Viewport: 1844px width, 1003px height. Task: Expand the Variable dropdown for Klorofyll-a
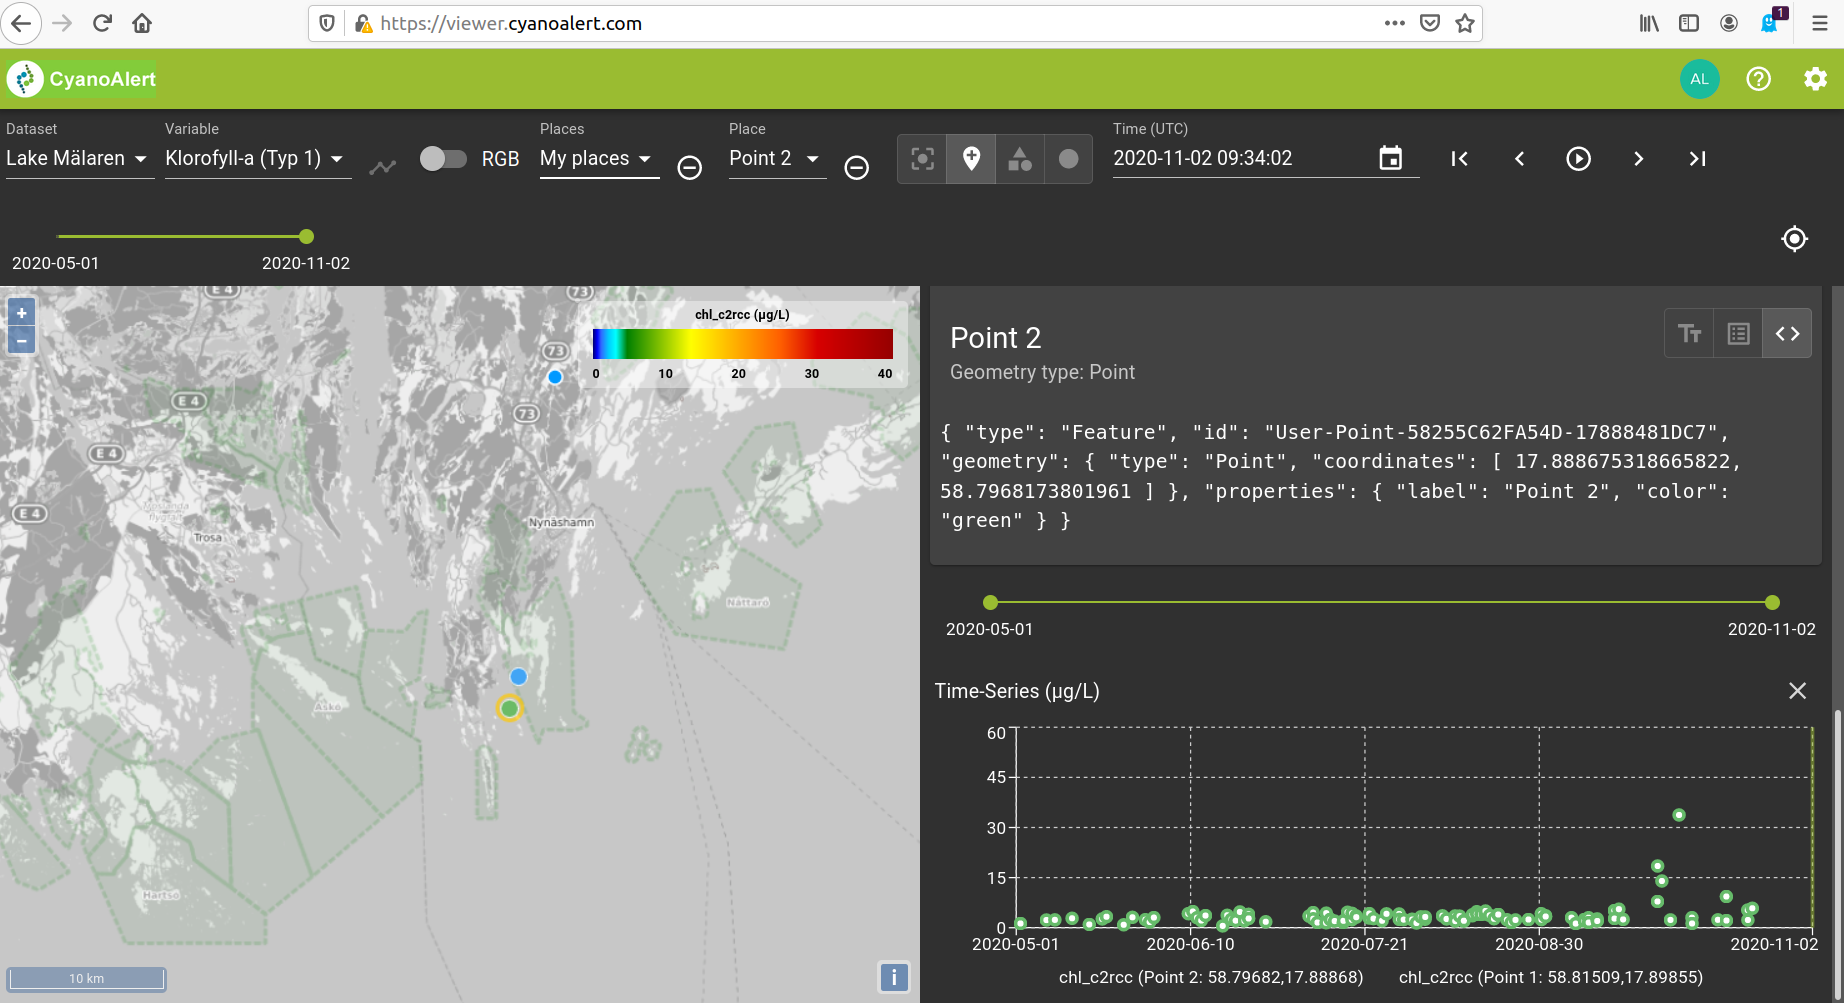point(257,158)
